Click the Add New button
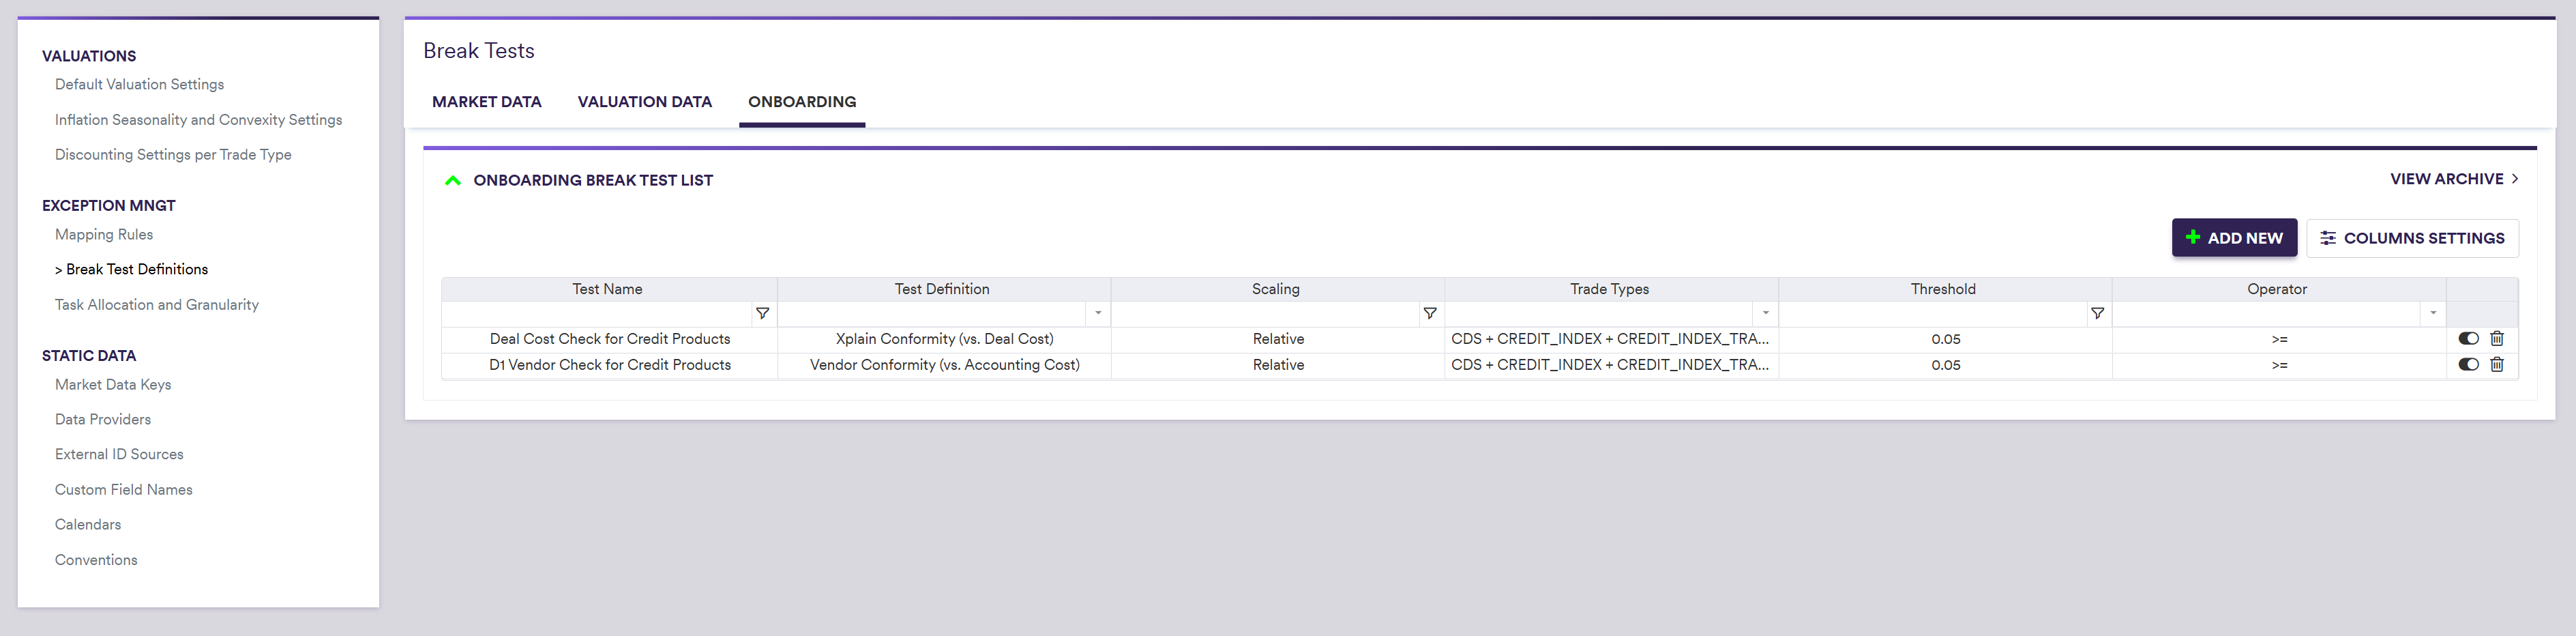 2233,238
